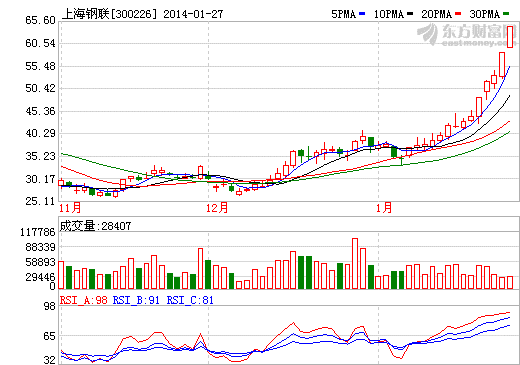The height and width of the screenshot is (365, 520).
Task: Click the 88339 volume axis label
Action: [41, 247]
